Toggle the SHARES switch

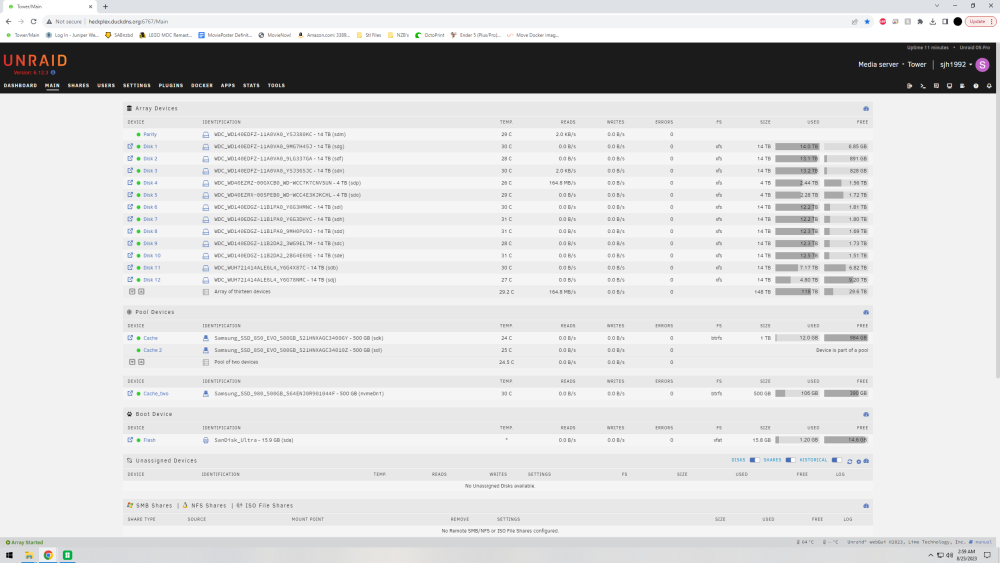(790, 460)
